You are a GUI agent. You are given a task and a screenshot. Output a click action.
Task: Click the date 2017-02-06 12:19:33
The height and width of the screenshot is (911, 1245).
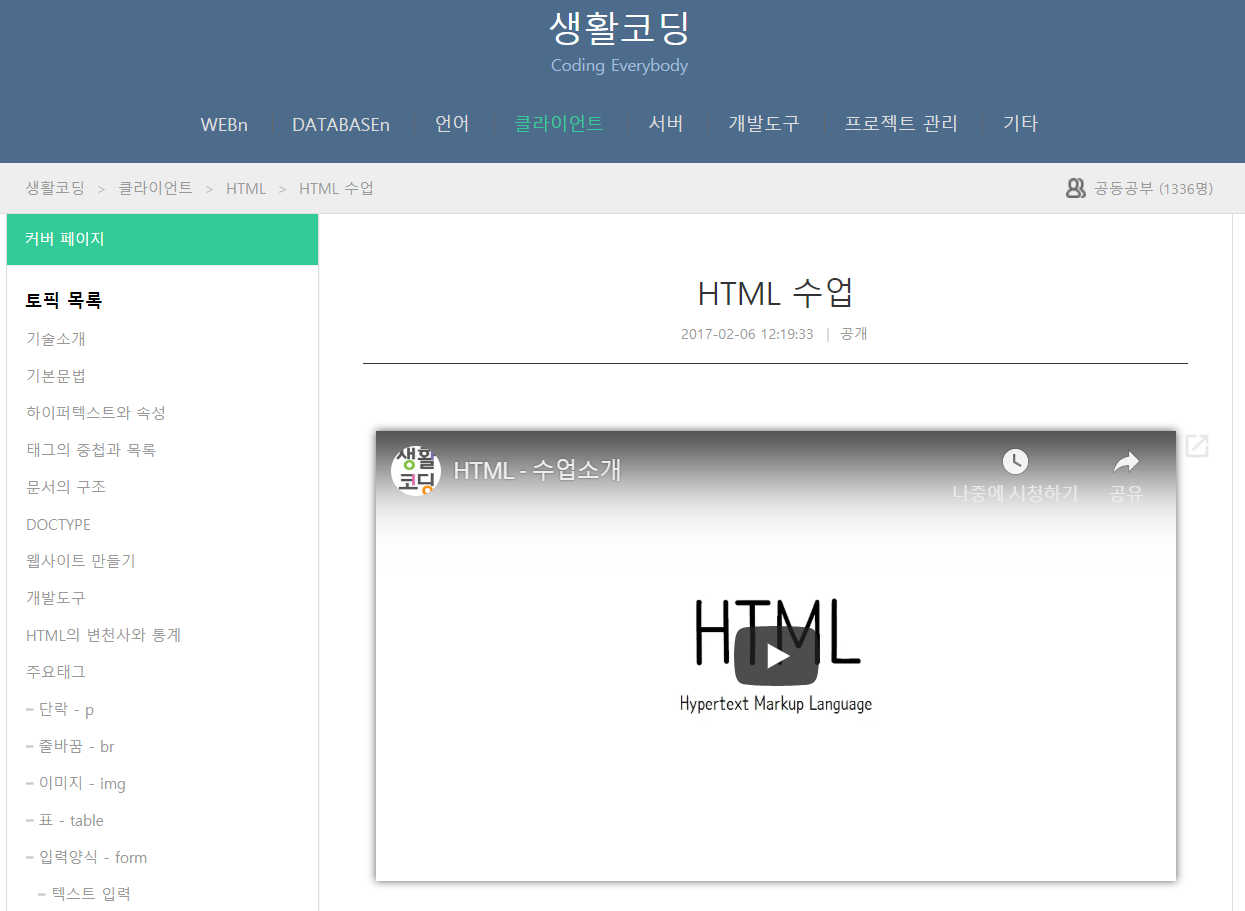[x=747, y=334]
